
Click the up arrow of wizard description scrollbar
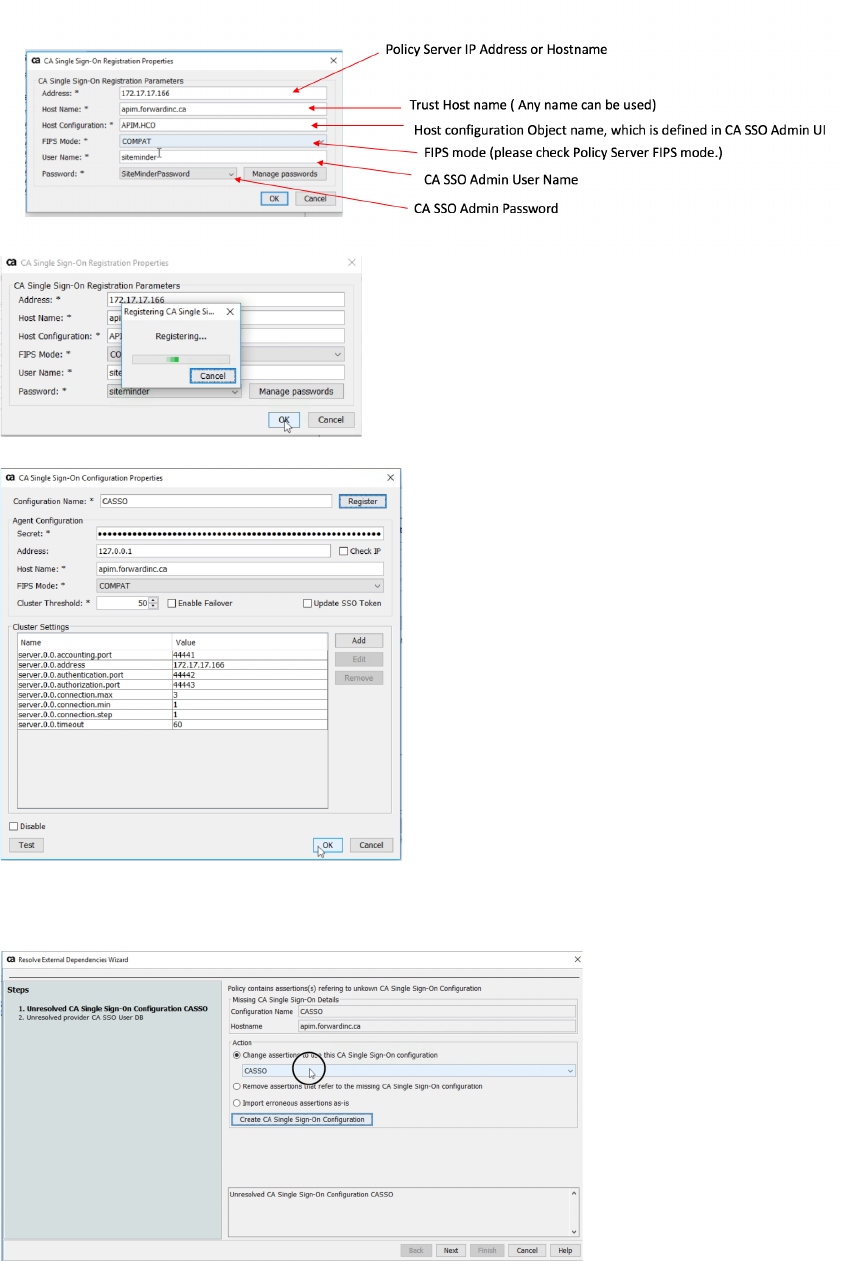574,1193
